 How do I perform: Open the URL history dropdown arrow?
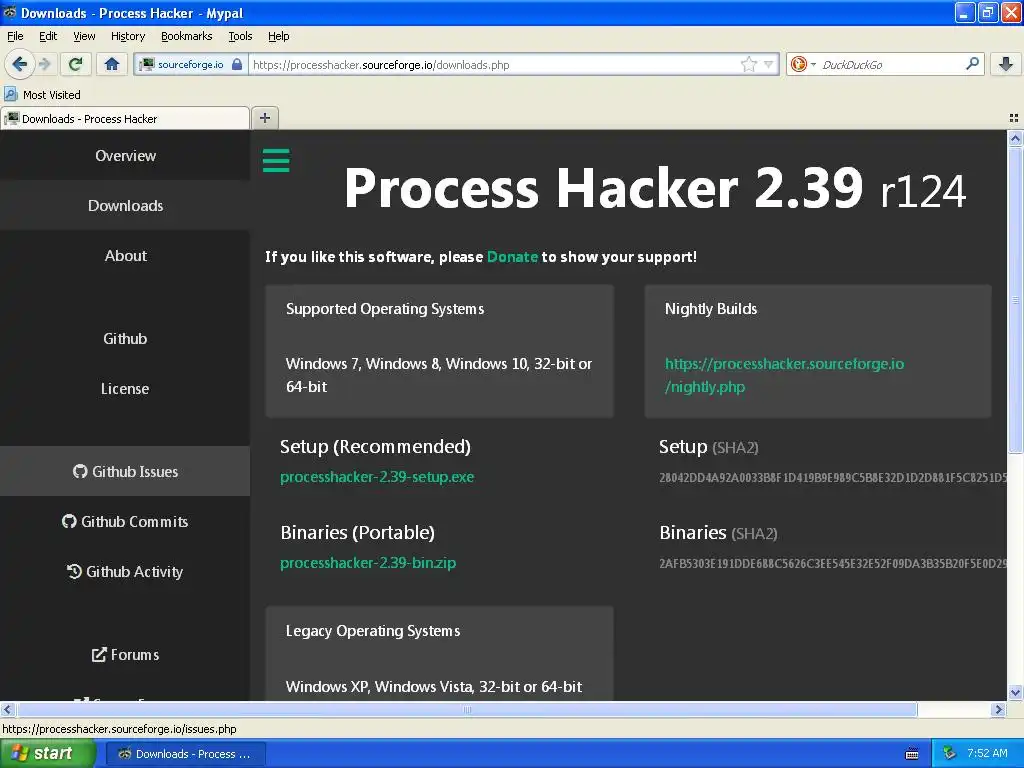(769, 64)
